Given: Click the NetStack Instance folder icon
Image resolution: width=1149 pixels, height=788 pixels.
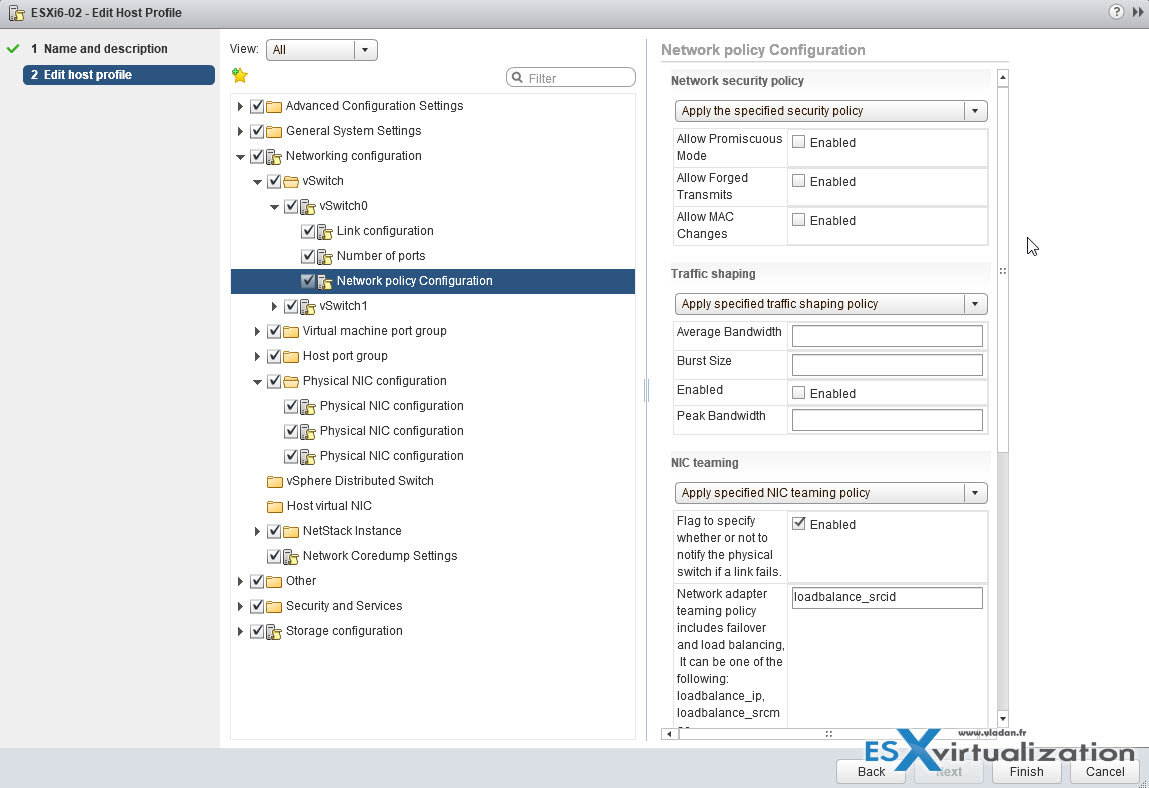Looking at the screenshot, I should [x=291, y=531].
